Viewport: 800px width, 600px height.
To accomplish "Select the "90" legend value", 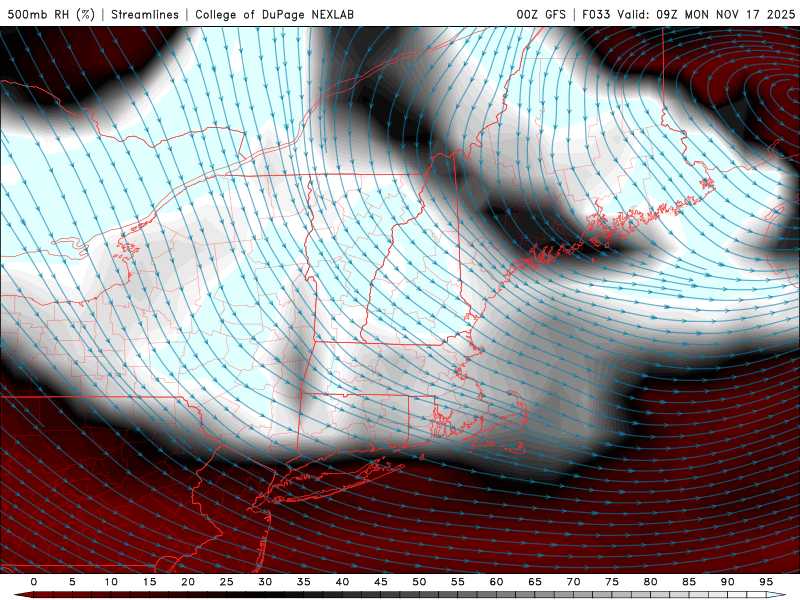I will pos(727,582).
